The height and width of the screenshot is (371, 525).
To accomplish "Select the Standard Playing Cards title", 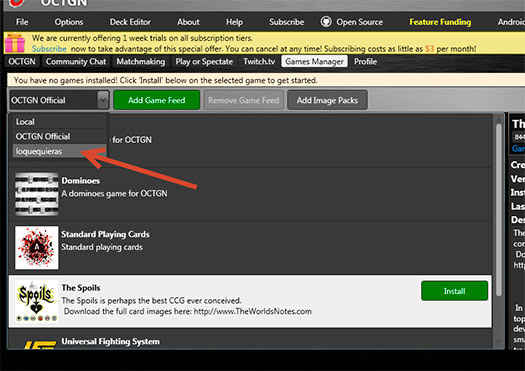I will click(105, 234).
